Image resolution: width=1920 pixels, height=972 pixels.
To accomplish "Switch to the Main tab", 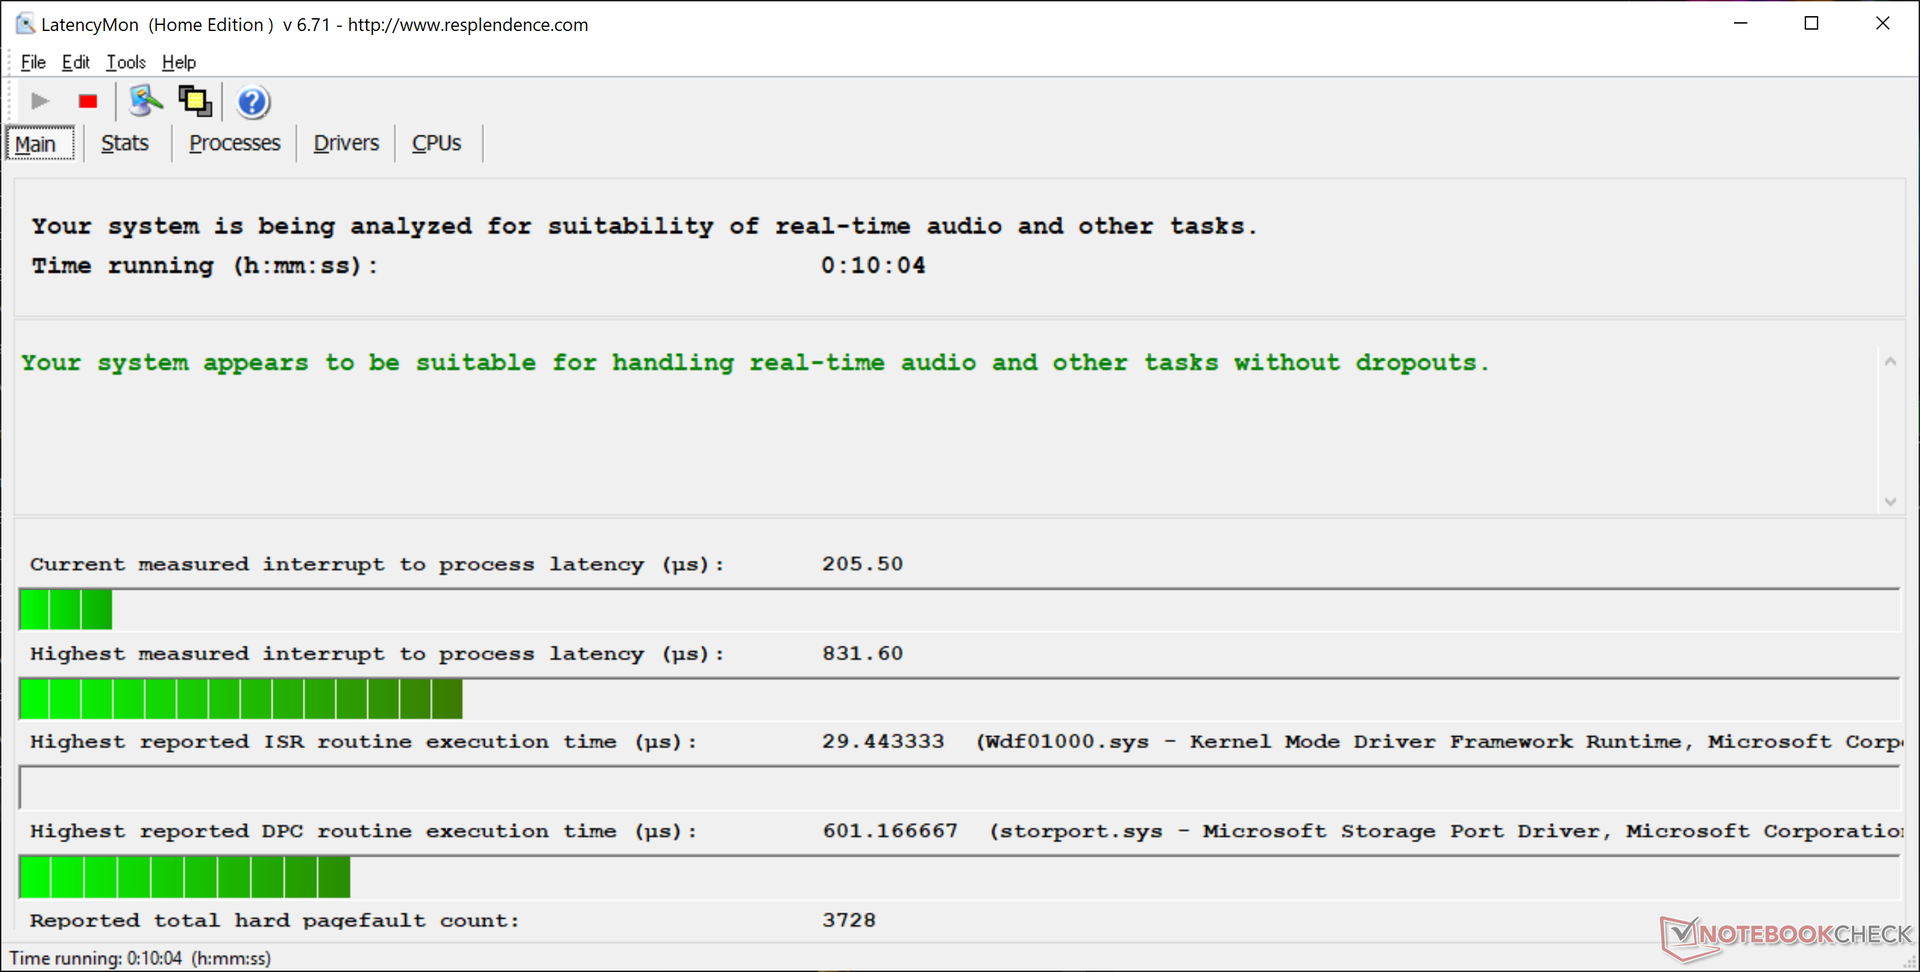I will (36, 144).
